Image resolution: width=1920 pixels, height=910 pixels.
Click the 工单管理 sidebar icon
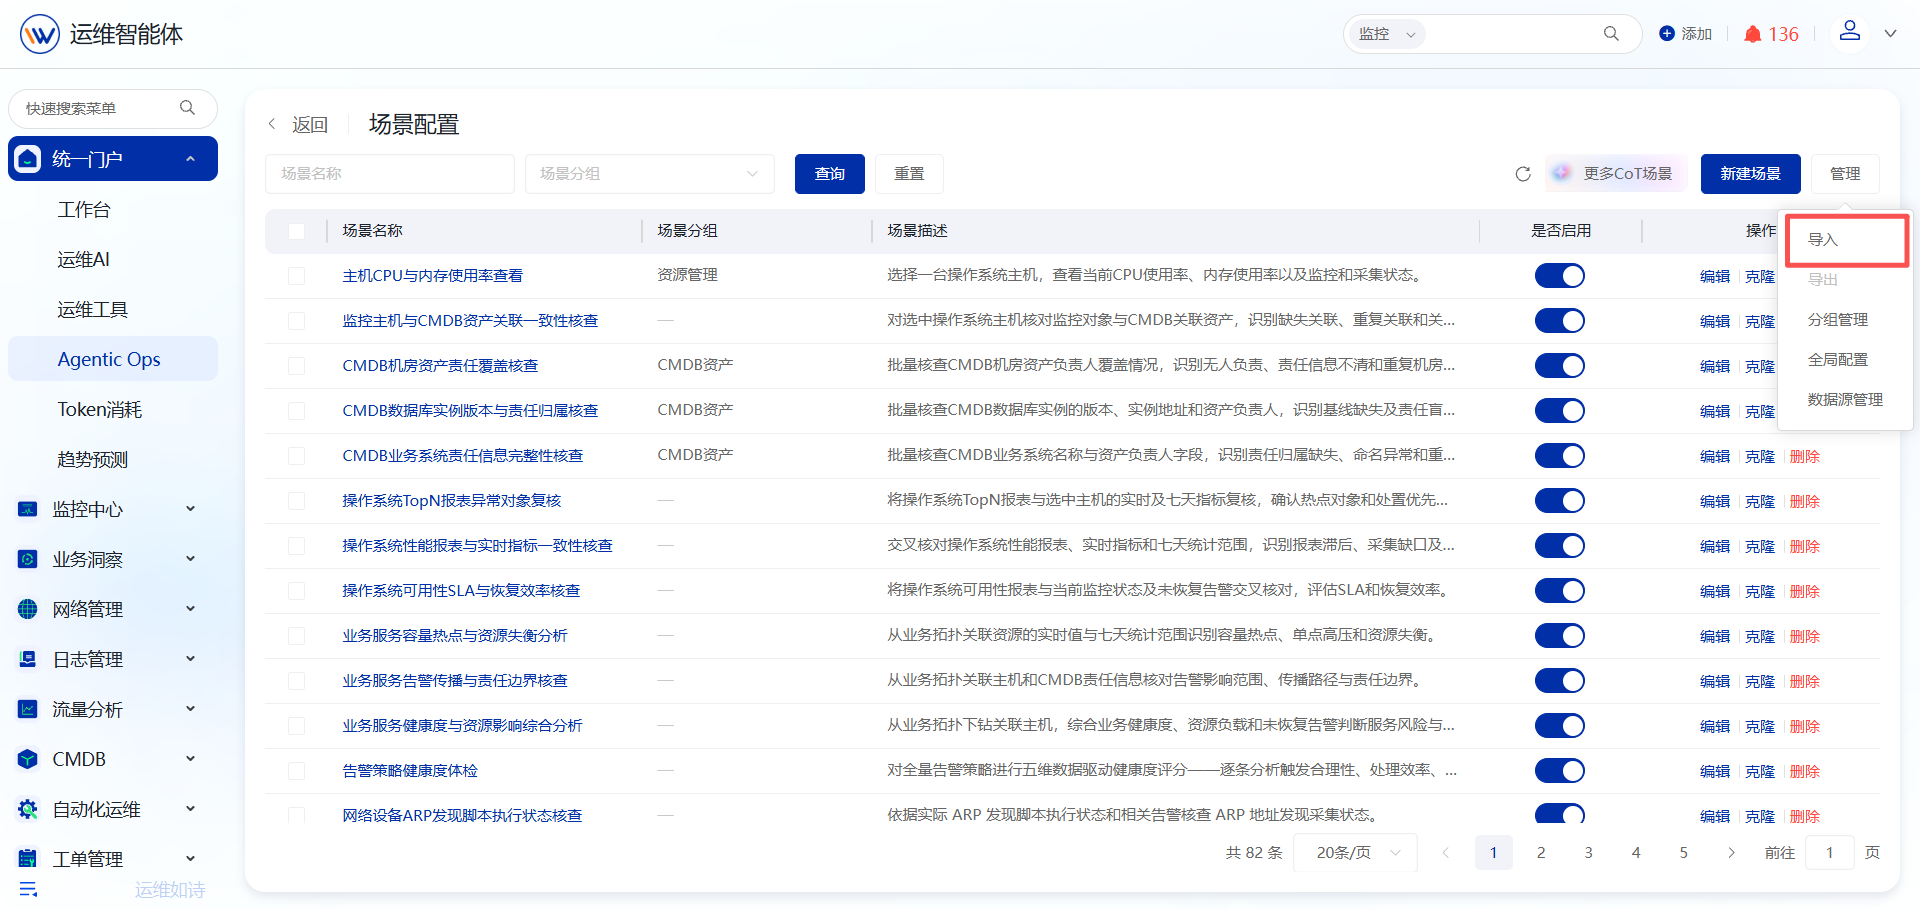28,859
